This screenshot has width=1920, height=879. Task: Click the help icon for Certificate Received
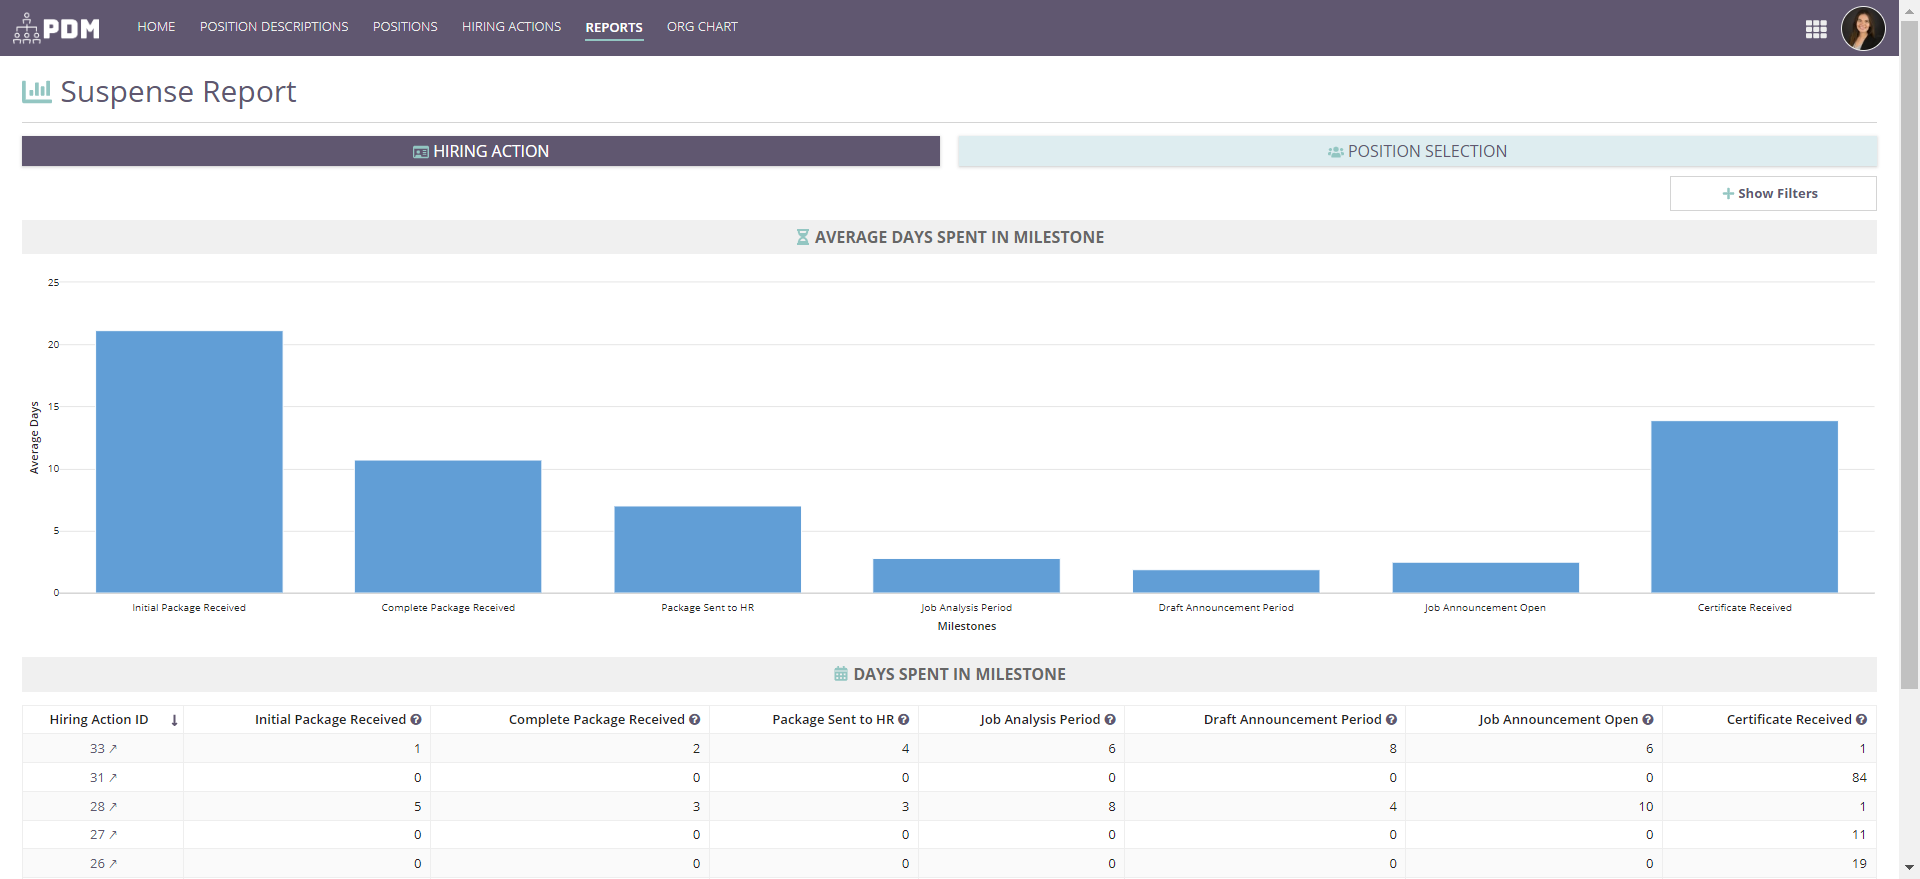(1861, 720)
